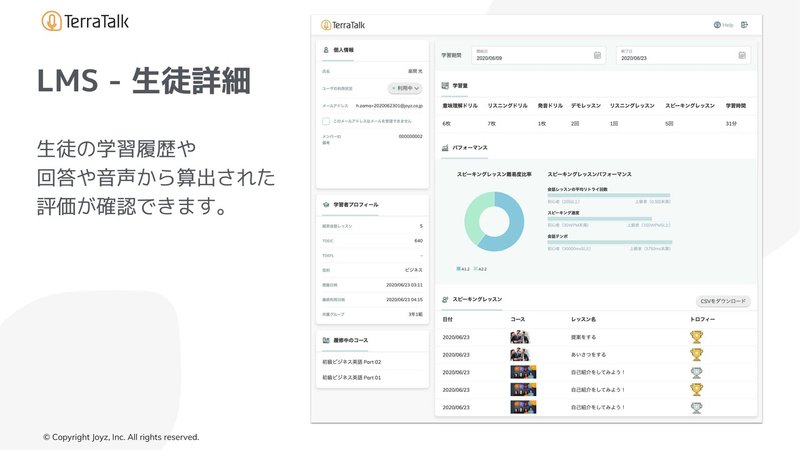Click the email address value in 個人情報
Image resolution: width=800 pixels, height=450 pixels.
[x=389, y=106]
